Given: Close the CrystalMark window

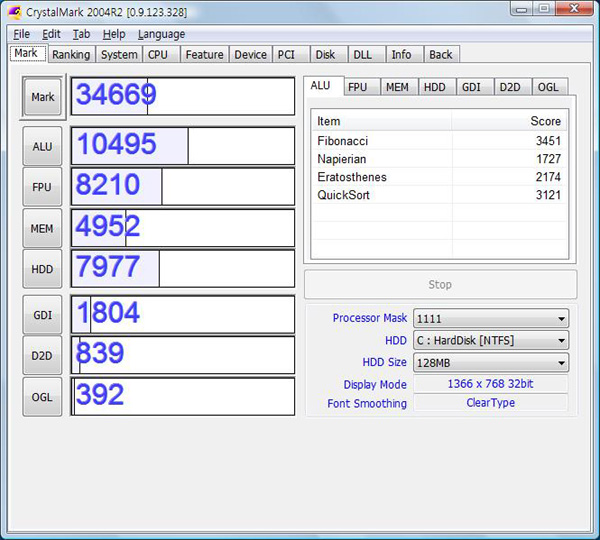Looking at the screenshot, I should tap(574, 8).
